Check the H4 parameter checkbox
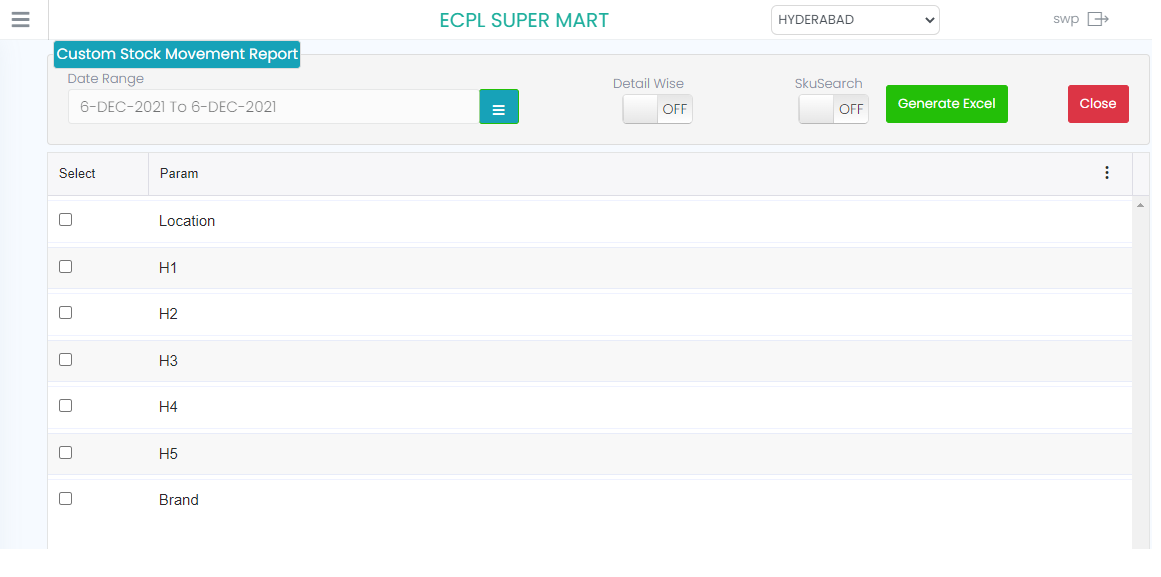1161x577 pixels. tap(66, 405)
